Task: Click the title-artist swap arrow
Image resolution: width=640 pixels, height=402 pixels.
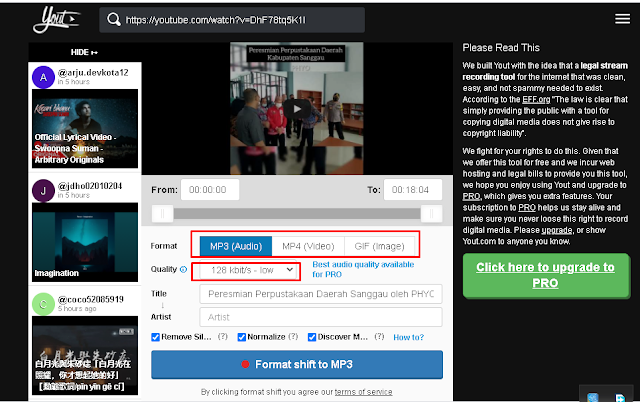Action: pos(162,305)
